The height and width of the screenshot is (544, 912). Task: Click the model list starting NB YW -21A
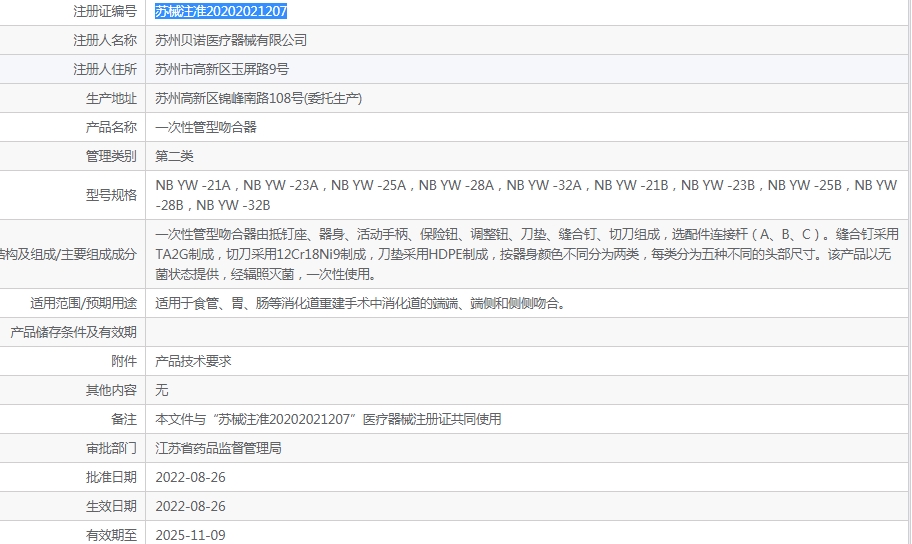526,195
